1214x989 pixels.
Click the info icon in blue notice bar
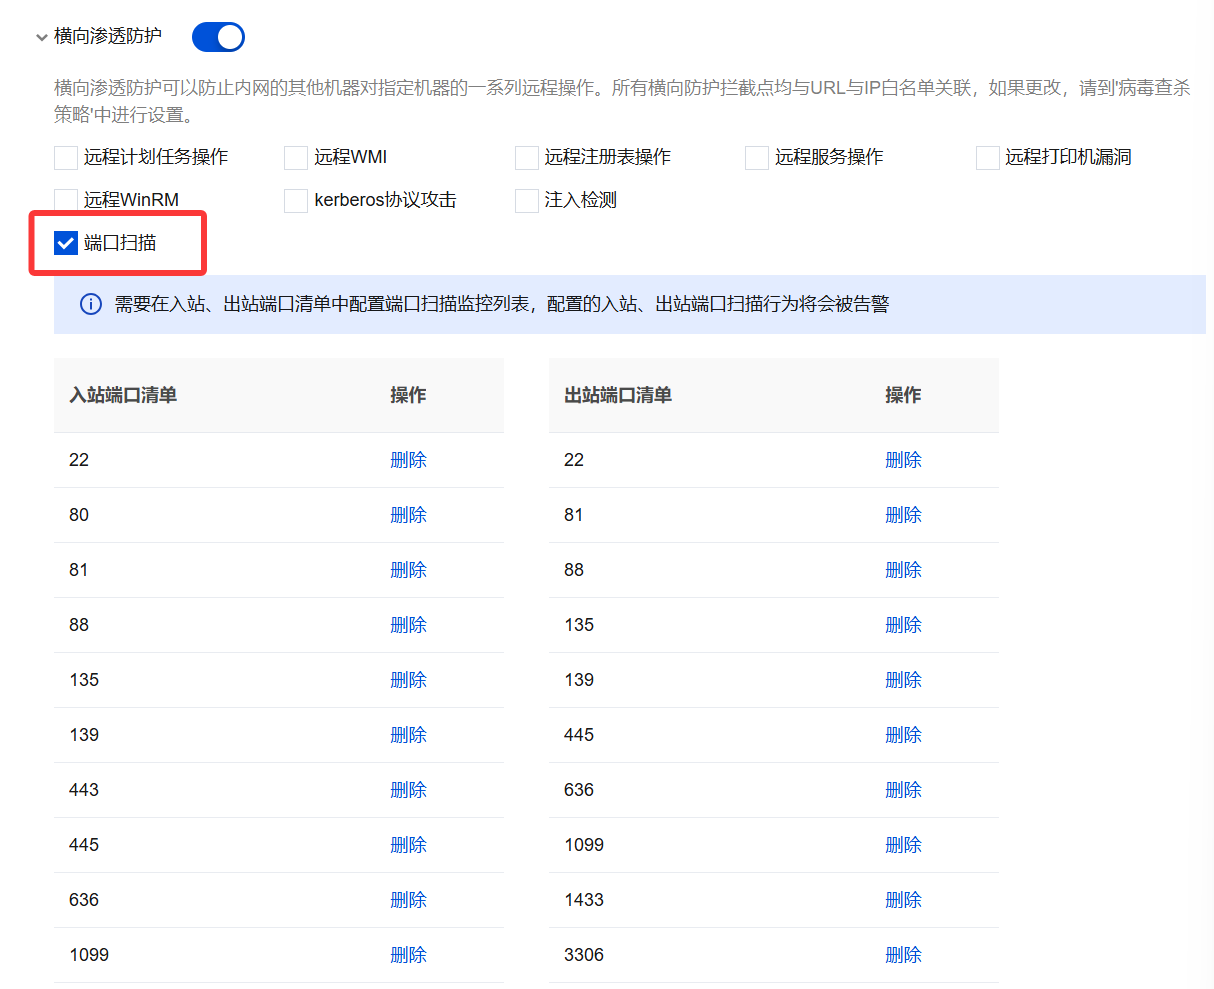91,304
